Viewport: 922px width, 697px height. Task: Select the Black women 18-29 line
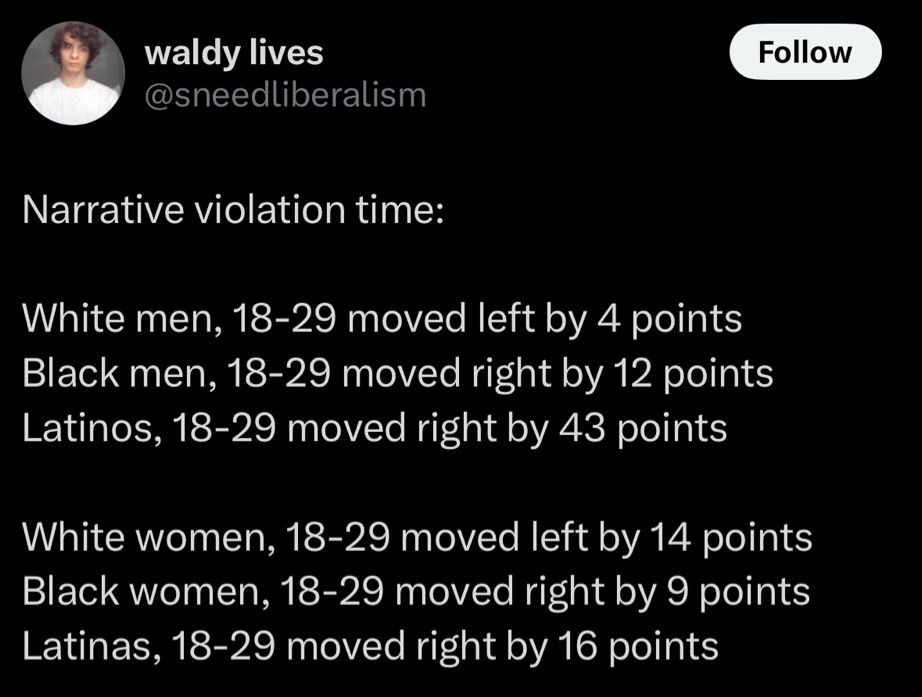point(416,591)
